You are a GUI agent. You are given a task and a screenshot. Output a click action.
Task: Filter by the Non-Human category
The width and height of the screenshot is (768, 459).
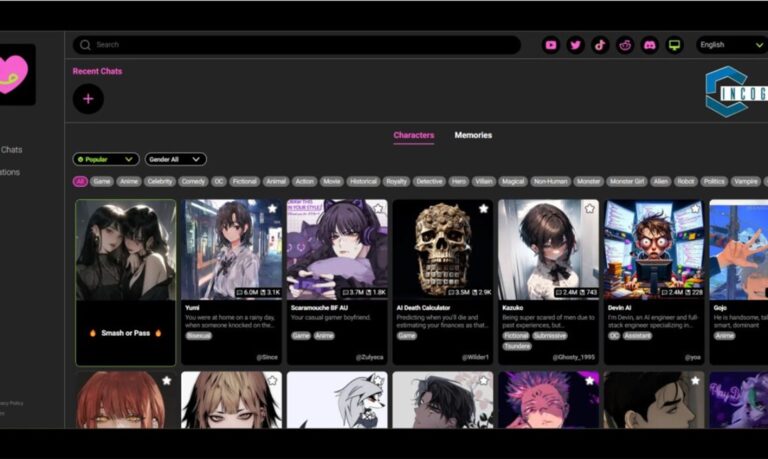pos(551,181)
